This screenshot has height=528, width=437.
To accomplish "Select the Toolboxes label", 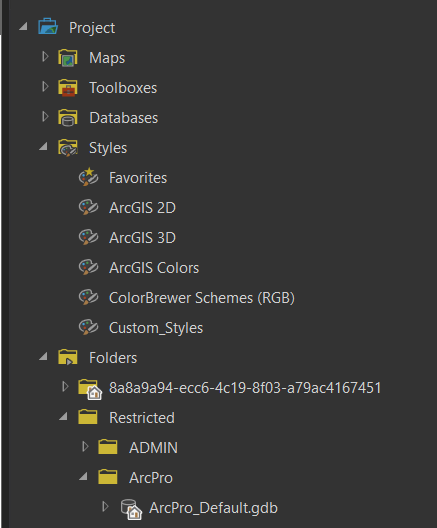I will pyautogui.click(x=123, y=88).
